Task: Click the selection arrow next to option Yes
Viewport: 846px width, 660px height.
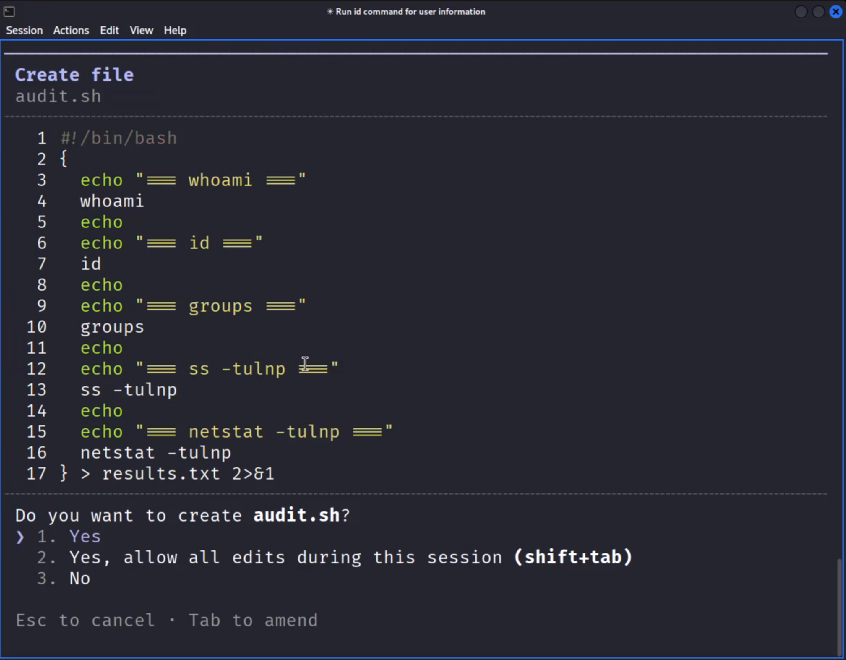Action: [19, 536]
